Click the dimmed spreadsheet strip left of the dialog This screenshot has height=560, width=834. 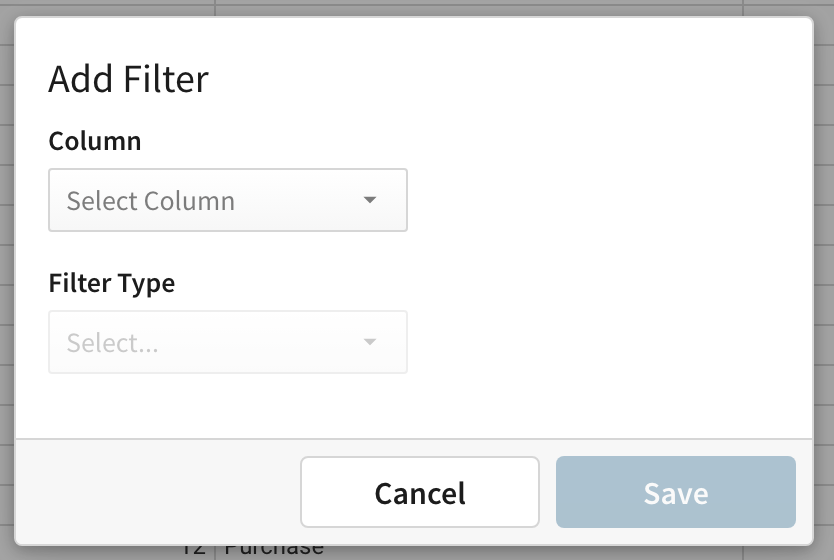[x=7, y=280]
